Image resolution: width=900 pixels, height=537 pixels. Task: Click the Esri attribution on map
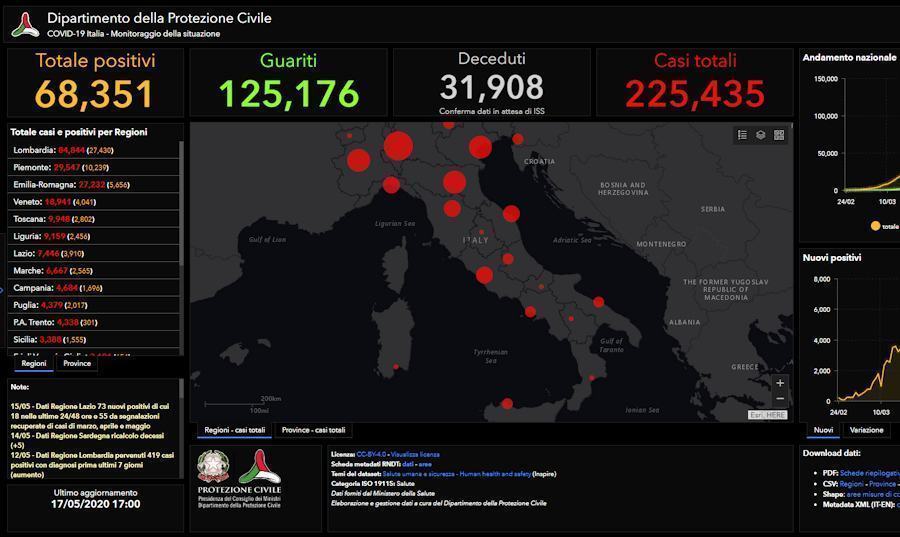click(768, 415)
